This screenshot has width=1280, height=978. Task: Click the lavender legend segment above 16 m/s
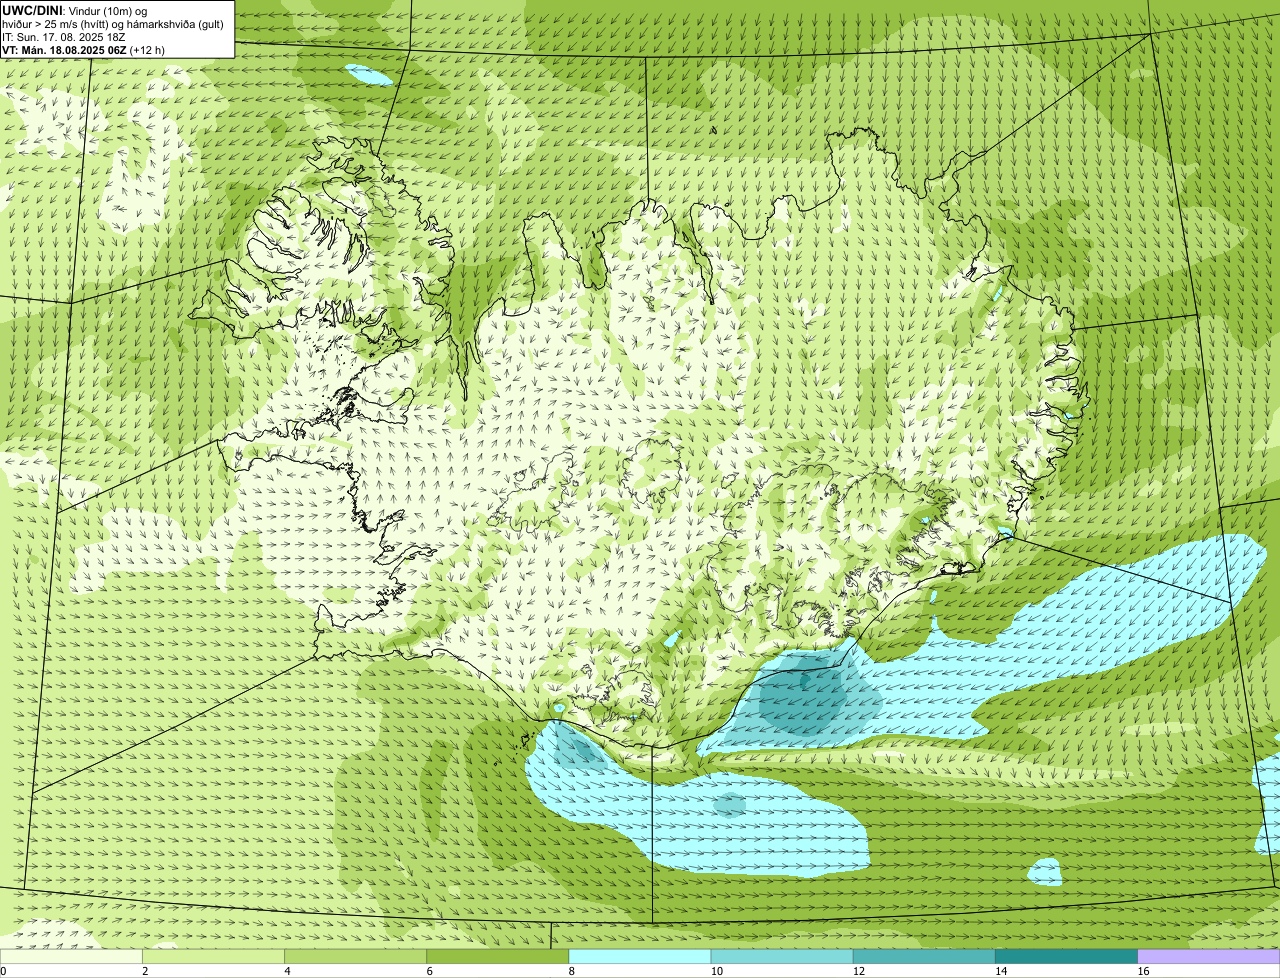pyautogui.click(x=1209, y=956)
